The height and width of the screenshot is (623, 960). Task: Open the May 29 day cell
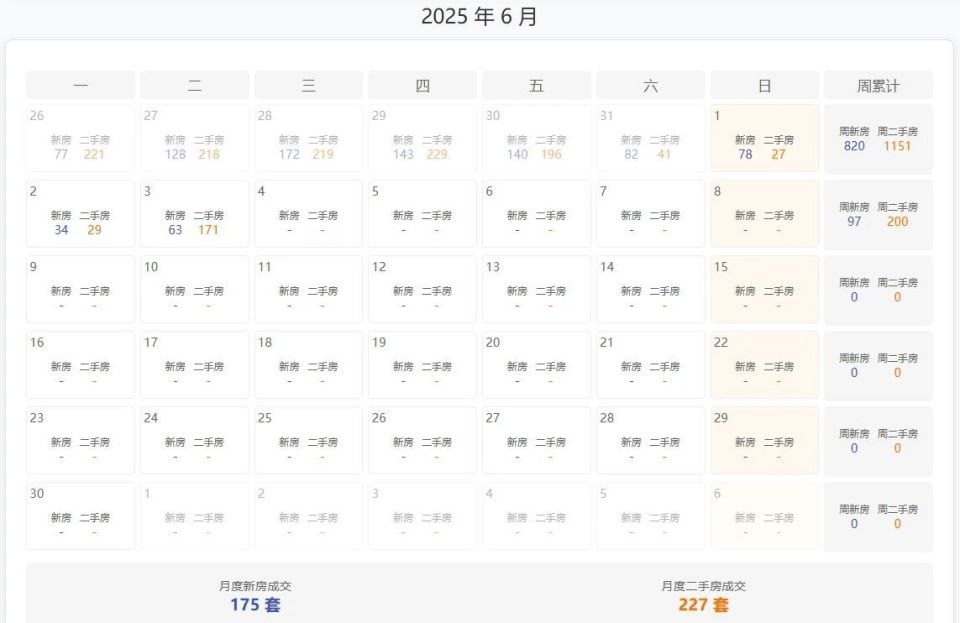pos(422,138)
